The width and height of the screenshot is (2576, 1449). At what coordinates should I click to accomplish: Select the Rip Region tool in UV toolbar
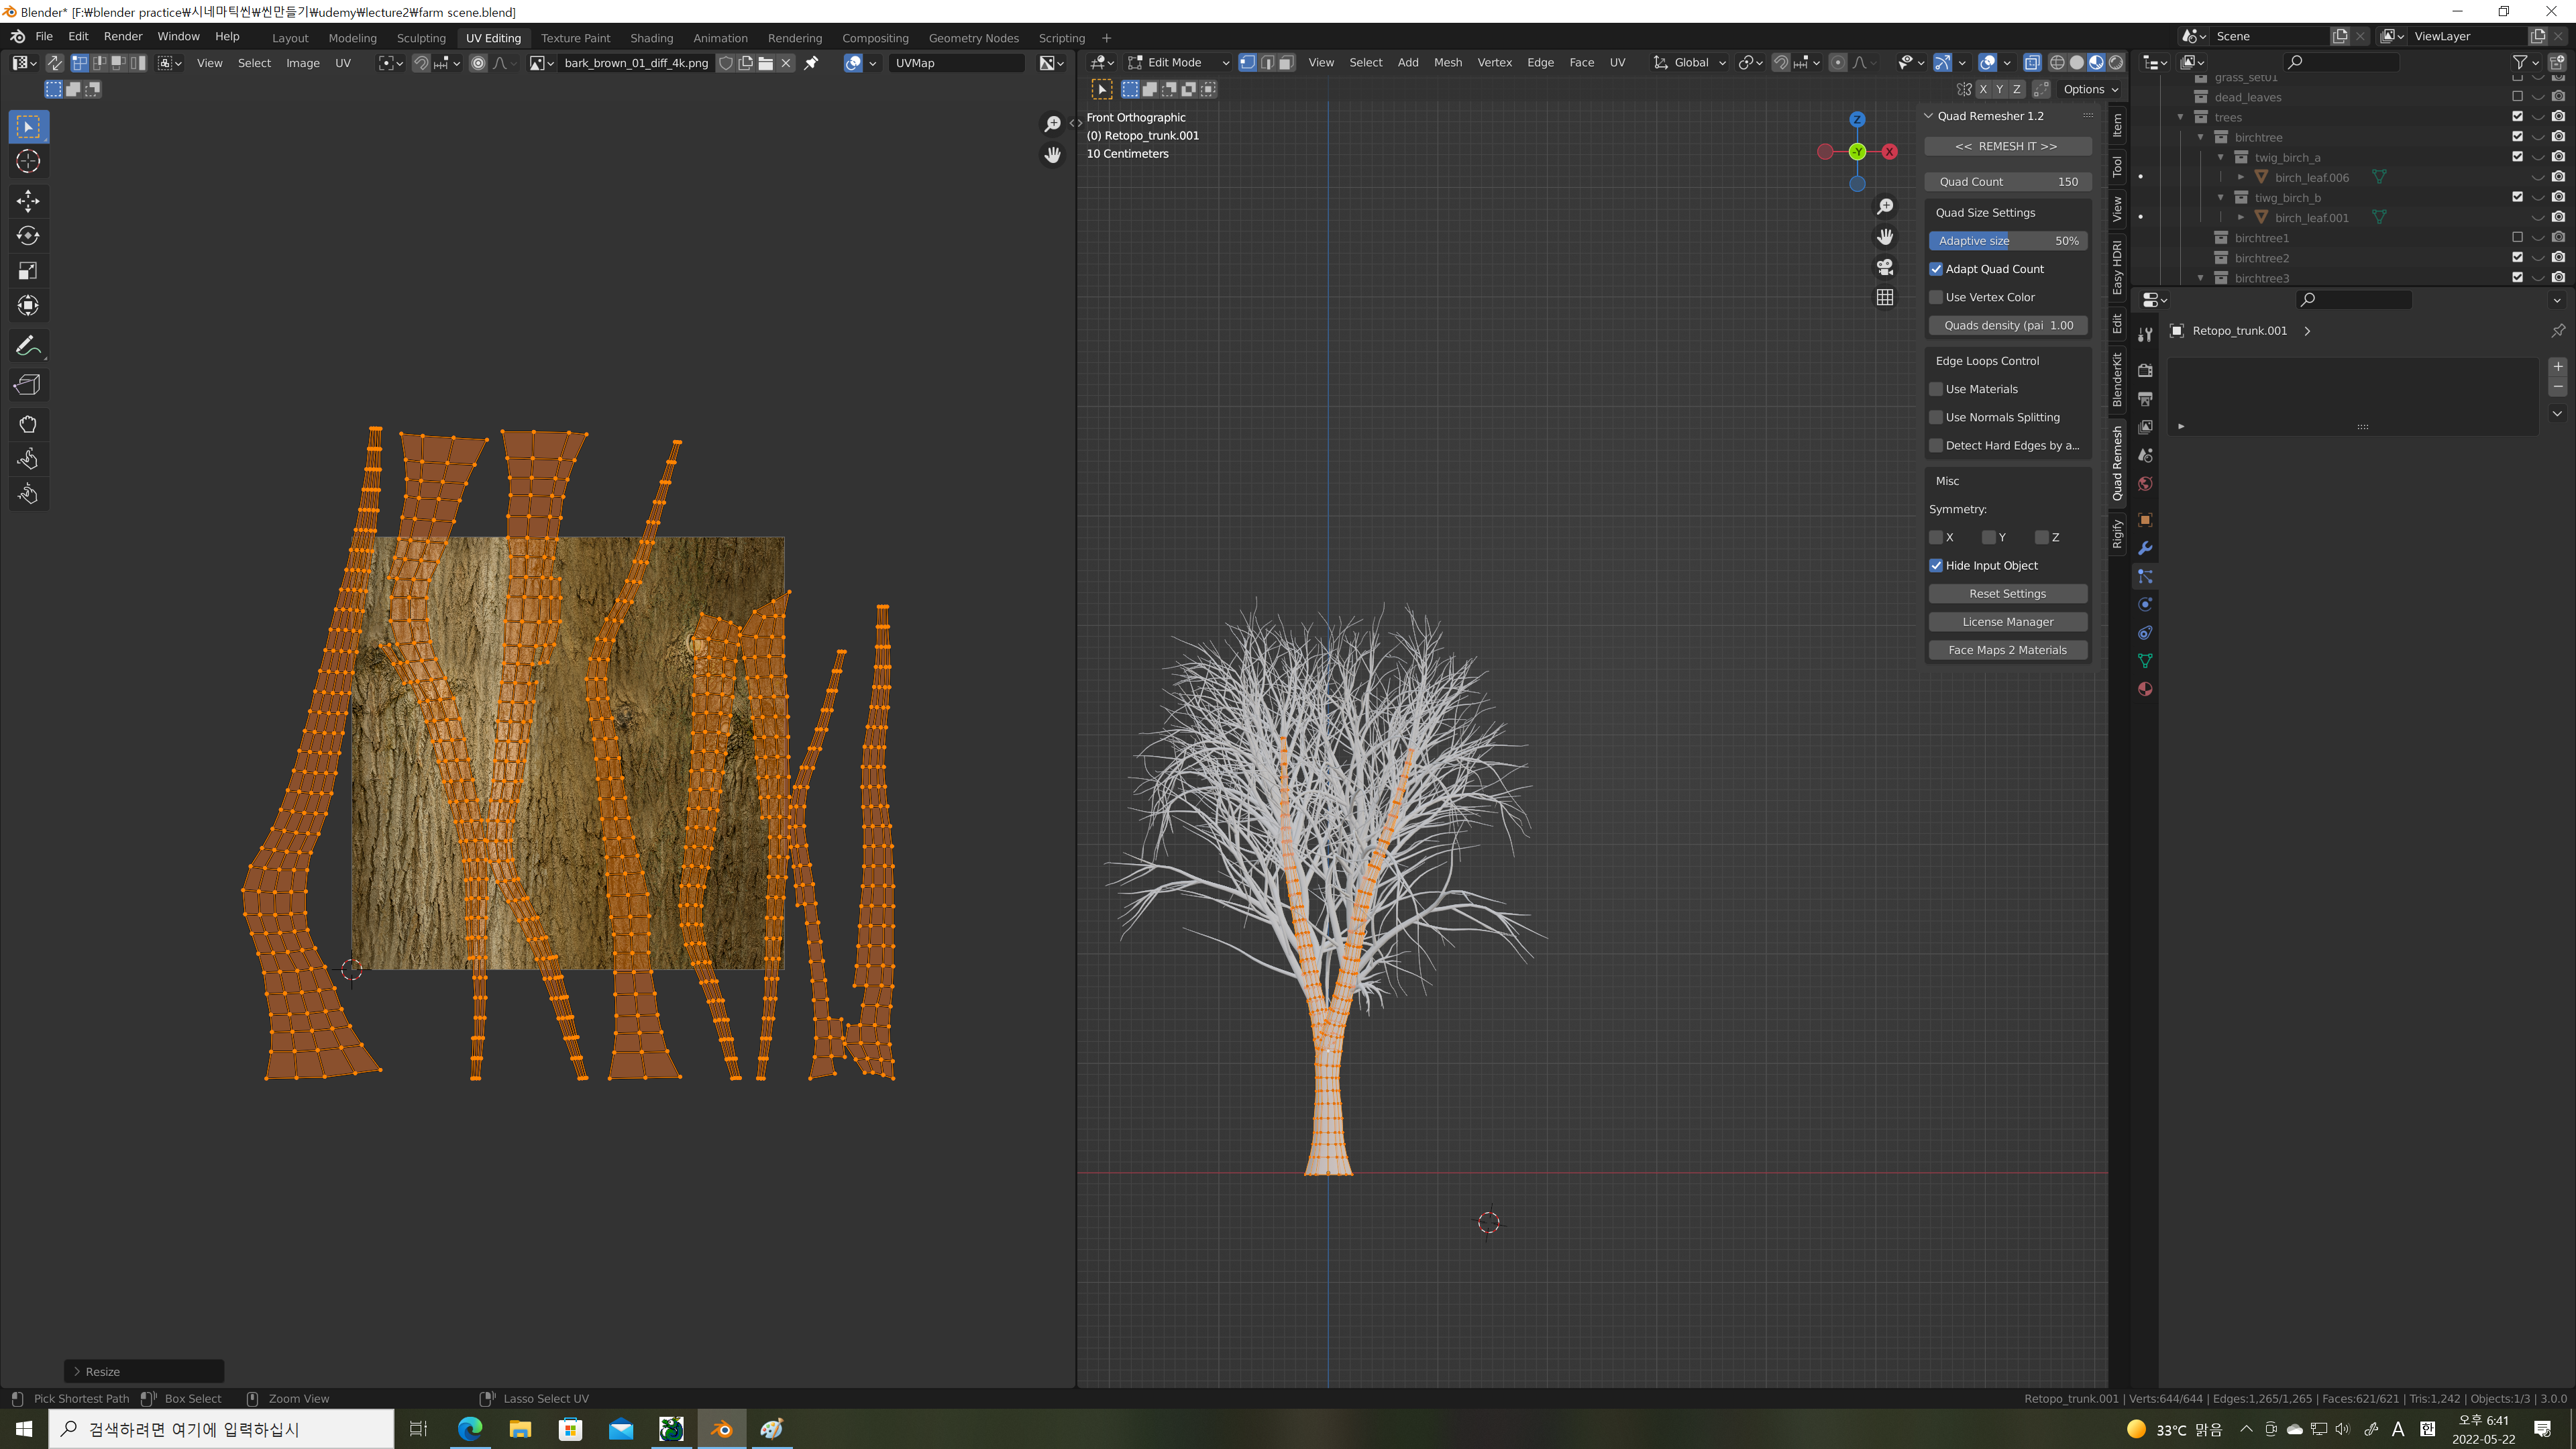click(x=28, y=385)
